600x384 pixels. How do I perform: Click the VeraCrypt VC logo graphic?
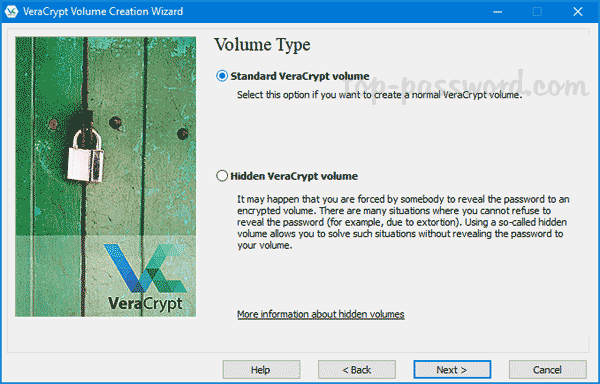tap(145, 268)
